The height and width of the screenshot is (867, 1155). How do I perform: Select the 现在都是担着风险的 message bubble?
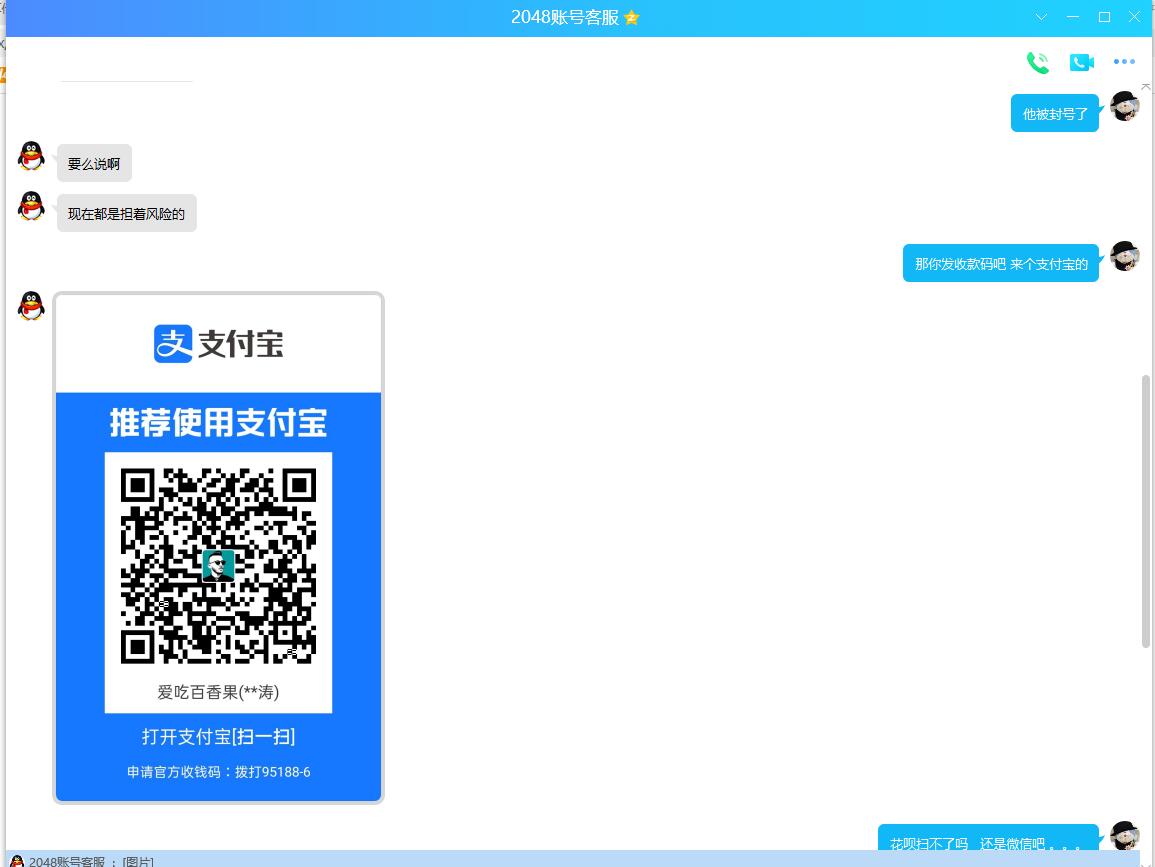pyautogui.click(x=127, y=214)
